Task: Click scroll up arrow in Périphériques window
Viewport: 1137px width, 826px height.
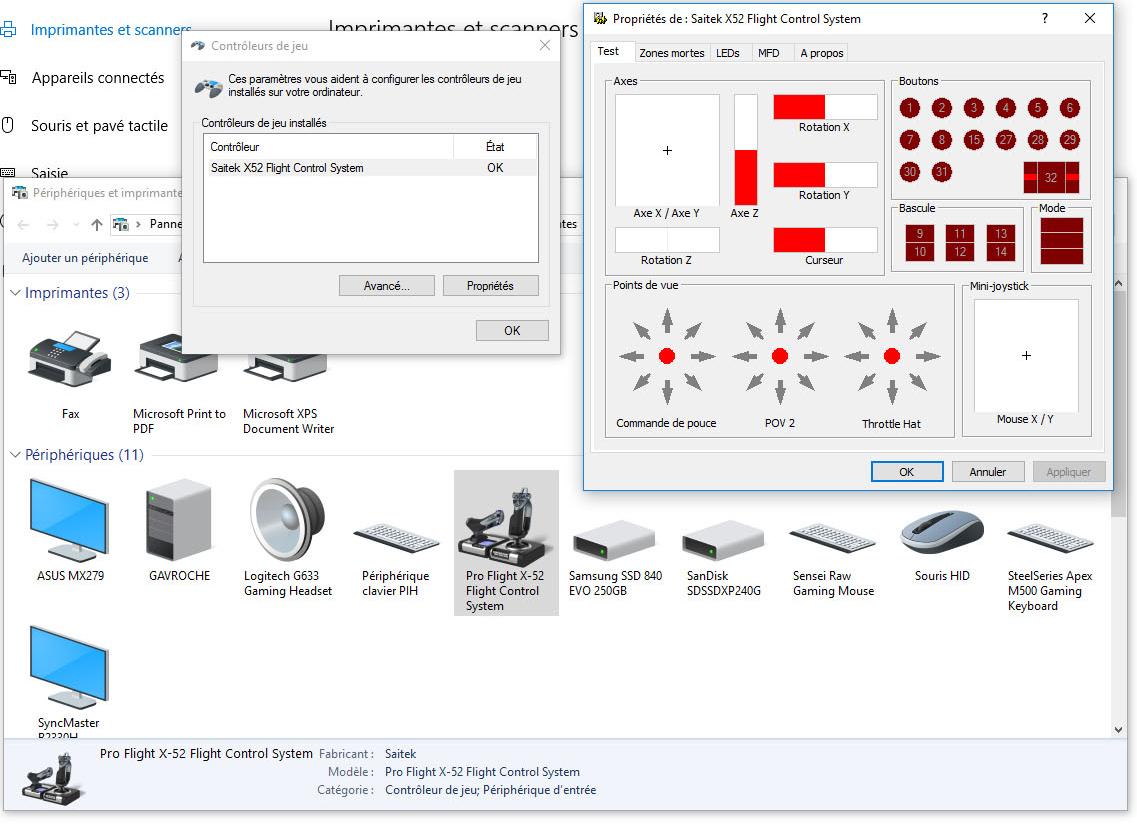Action: click(x=1118, y=284)
